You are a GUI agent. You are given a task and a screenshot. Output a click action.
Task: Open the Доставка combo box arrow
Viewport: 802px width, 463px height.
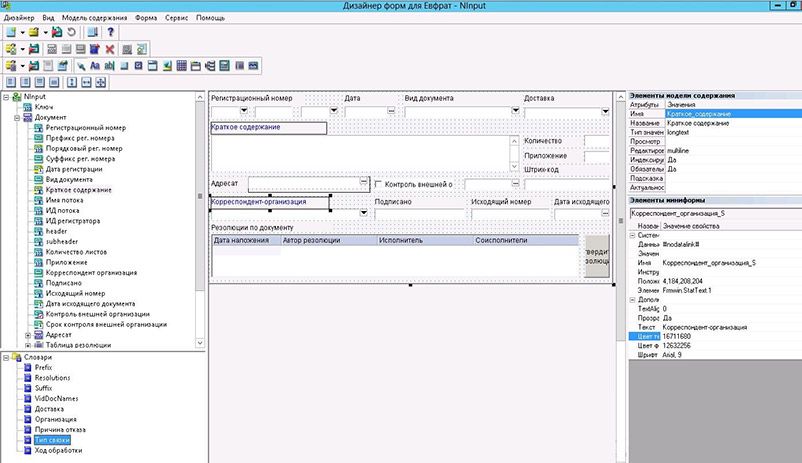click(x=605, y=111)
